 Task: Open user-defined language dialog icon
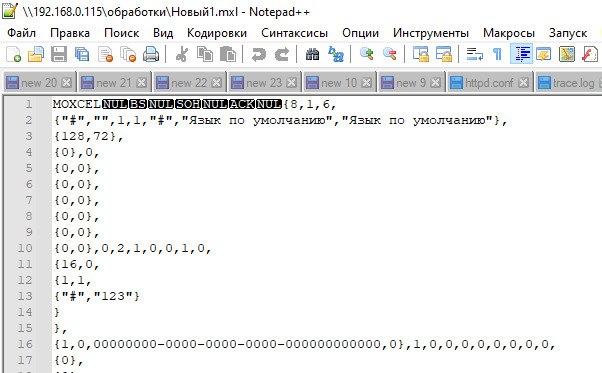pos(544,54)
